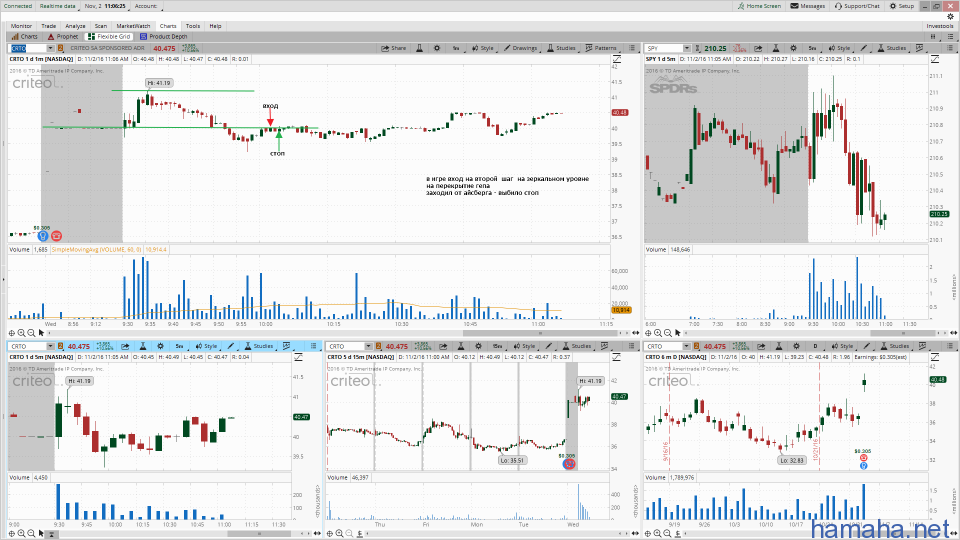The width and height of the screenshot is (960, 540).
Task: Open Studies in CRTO daily chart
Action: point(894,346)
